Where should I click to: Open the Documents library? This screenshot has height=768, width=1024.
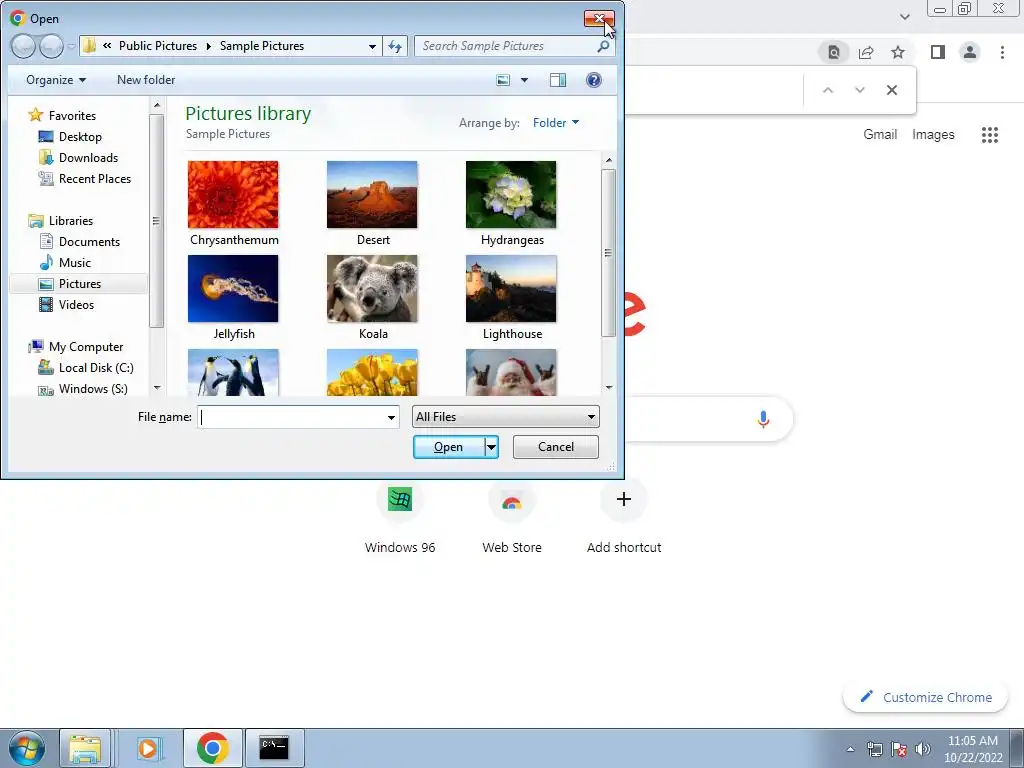(89, 242)
